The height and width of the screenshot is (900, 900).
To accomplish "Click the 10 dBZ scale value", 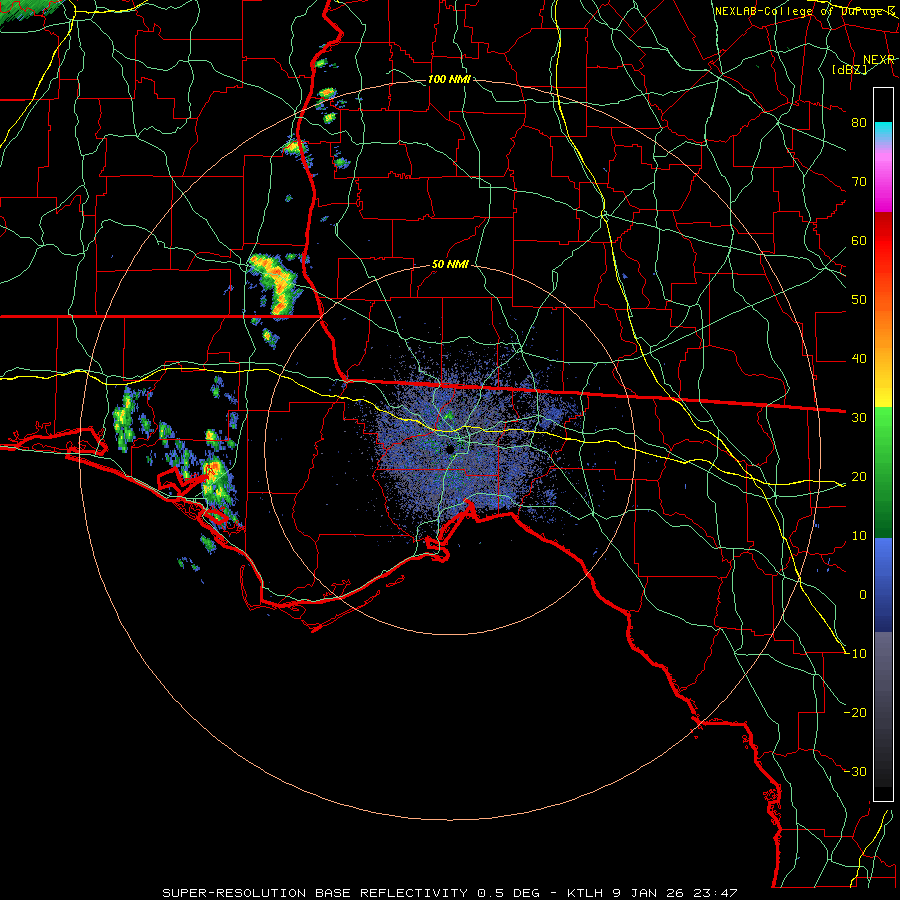I will click(859, 536).
